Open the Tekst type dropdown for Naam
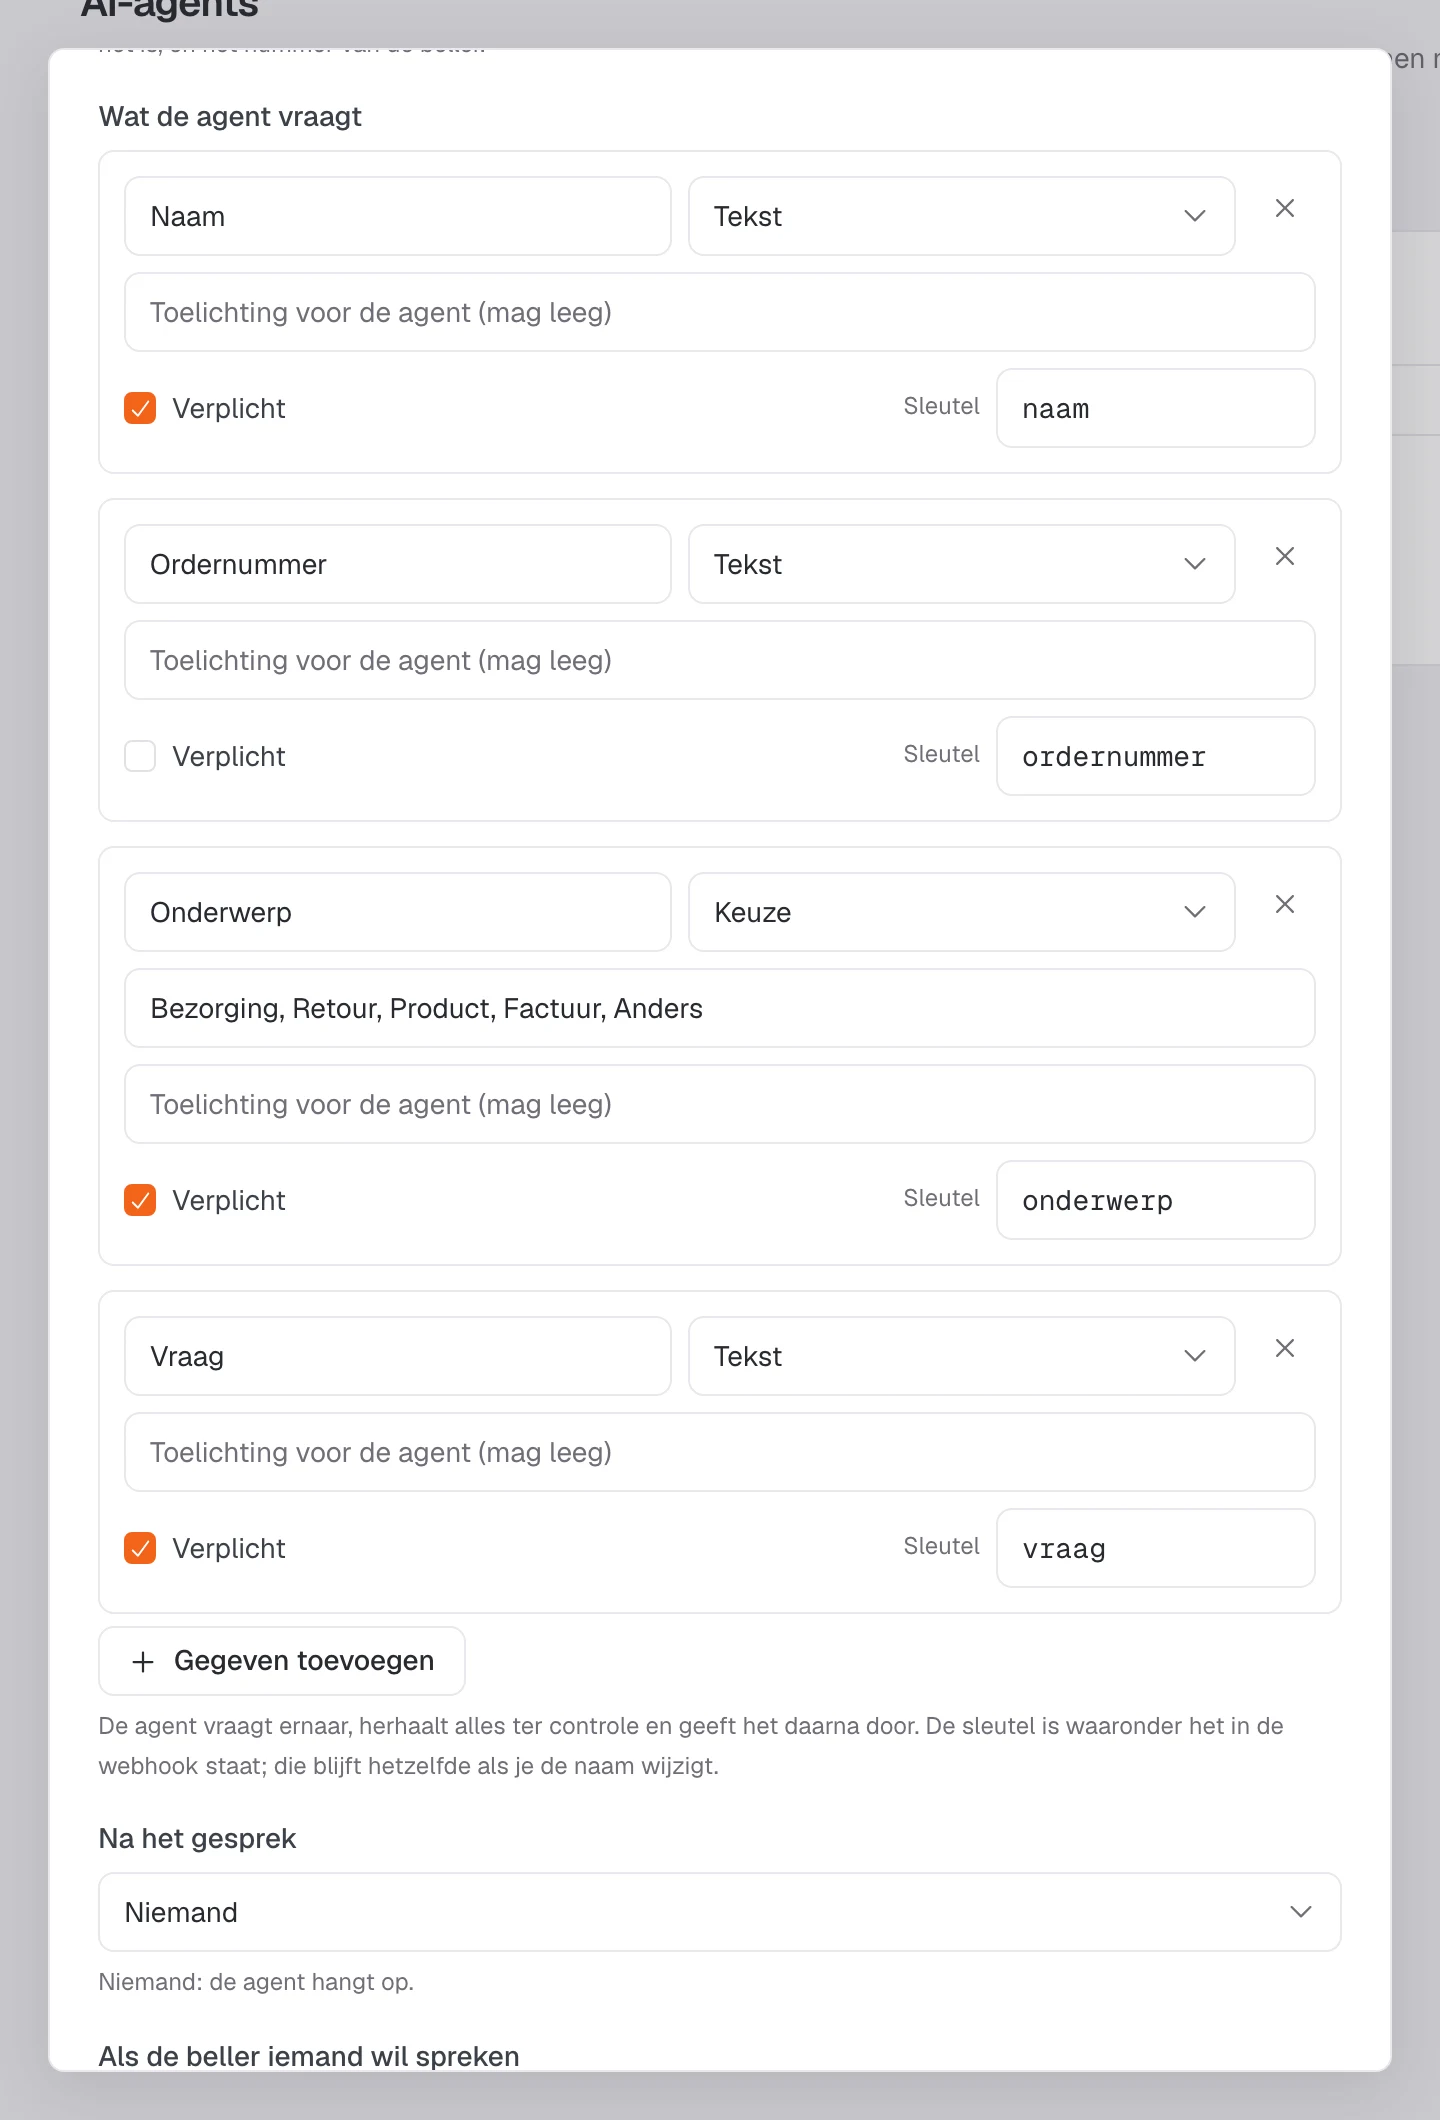 coord(961,216)
